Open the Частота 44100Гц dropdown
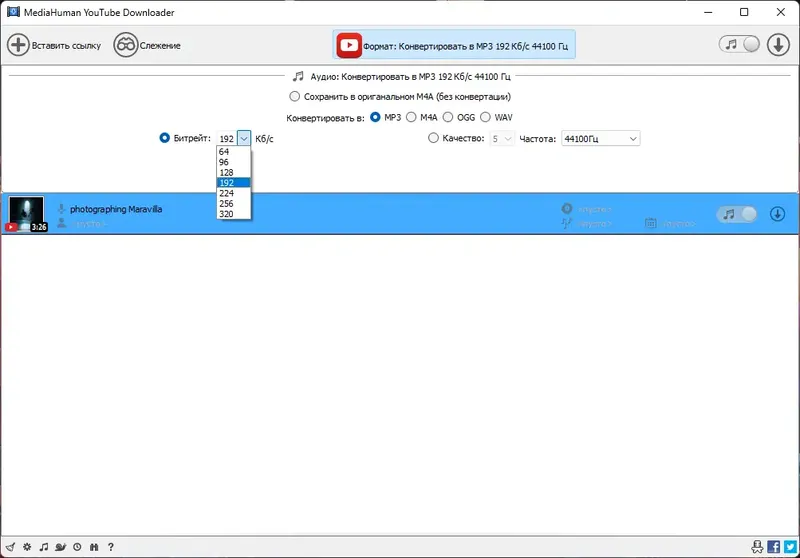The image size is (800, 558). (x=601, y=139)
